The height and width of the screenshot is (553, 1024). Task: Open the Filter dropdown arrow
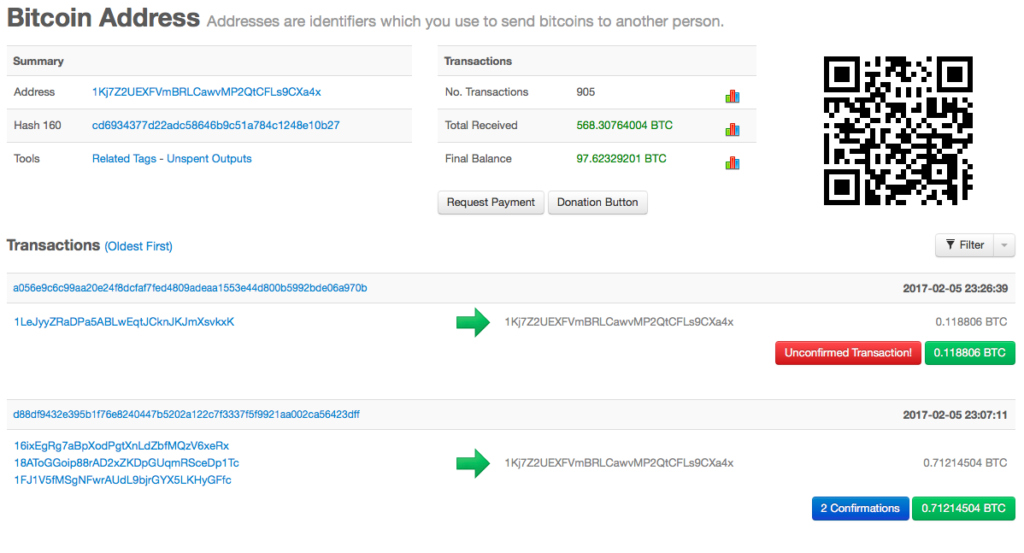(1004, 245)
